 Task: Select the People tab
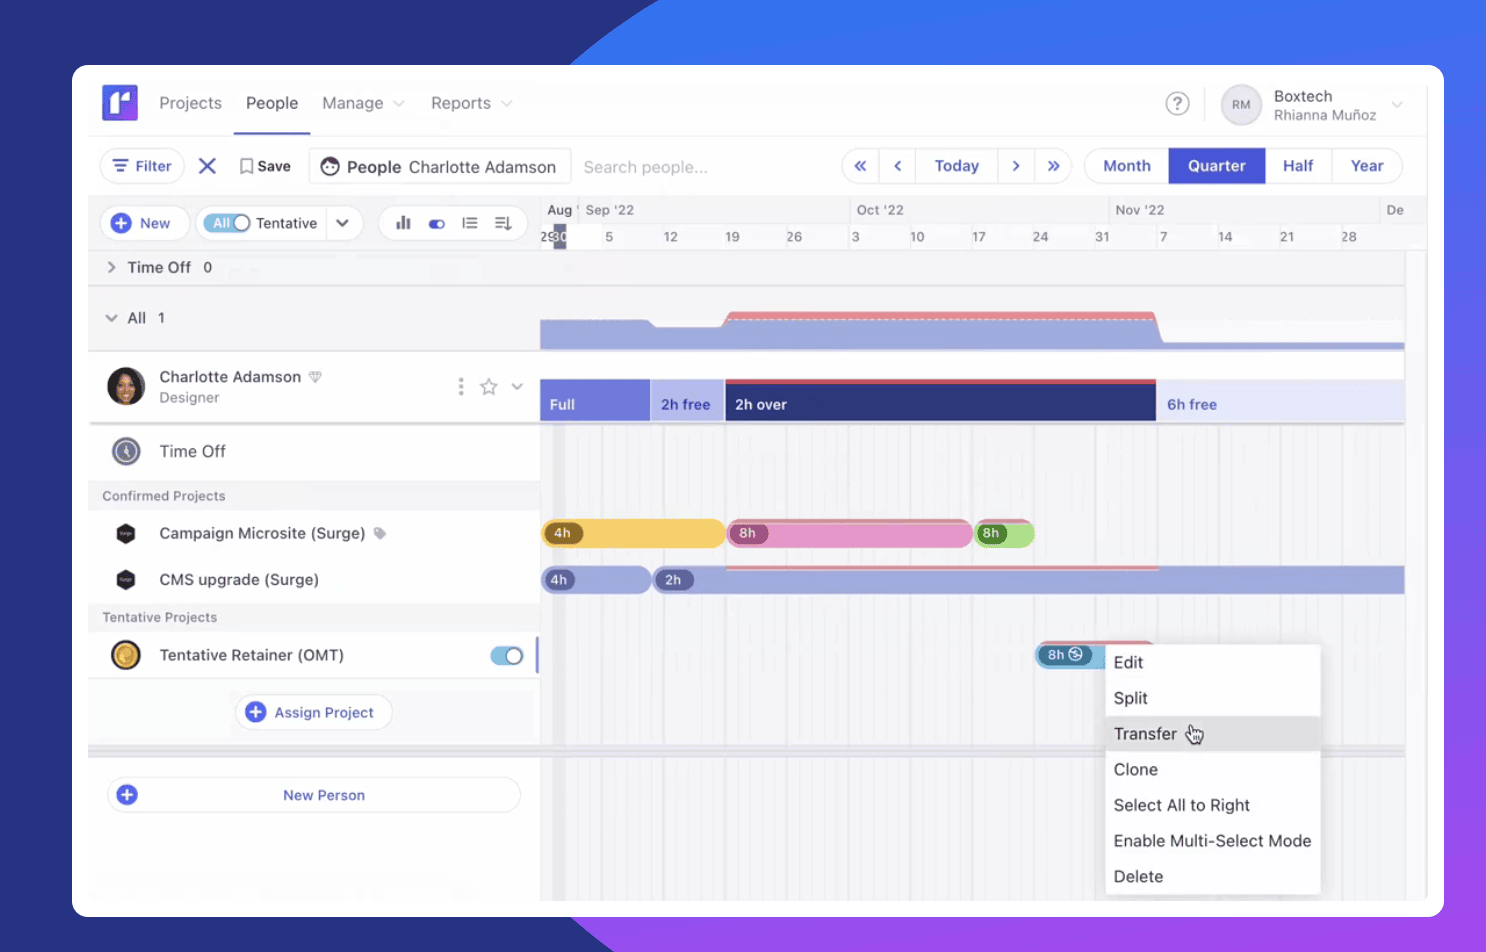tap(272, 103)
